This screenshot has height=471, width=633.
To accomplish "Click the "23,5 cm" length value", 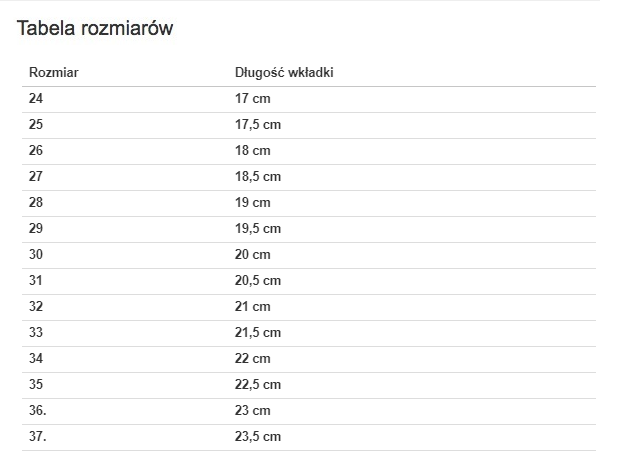I will [x=258, y=437].
